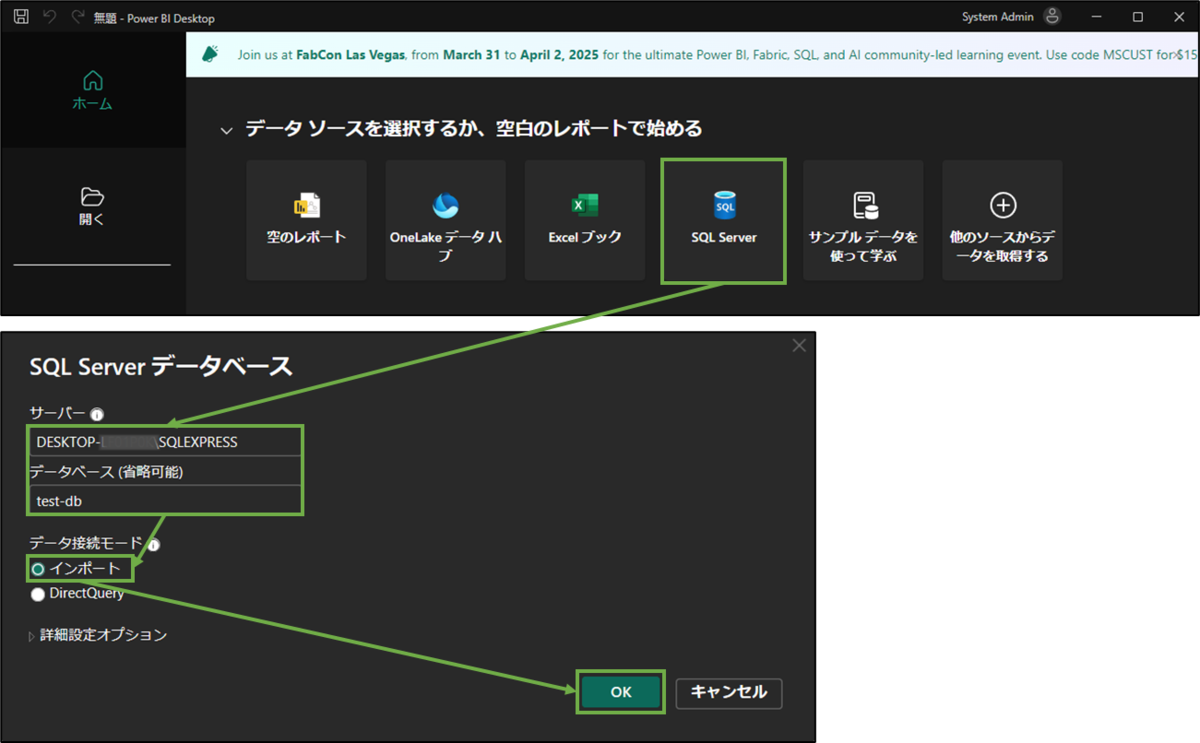The height and width of the screenshot is (743, 1200).
Task: Click the Undo arrow in title bar
Action: click(x=49, y=18)
